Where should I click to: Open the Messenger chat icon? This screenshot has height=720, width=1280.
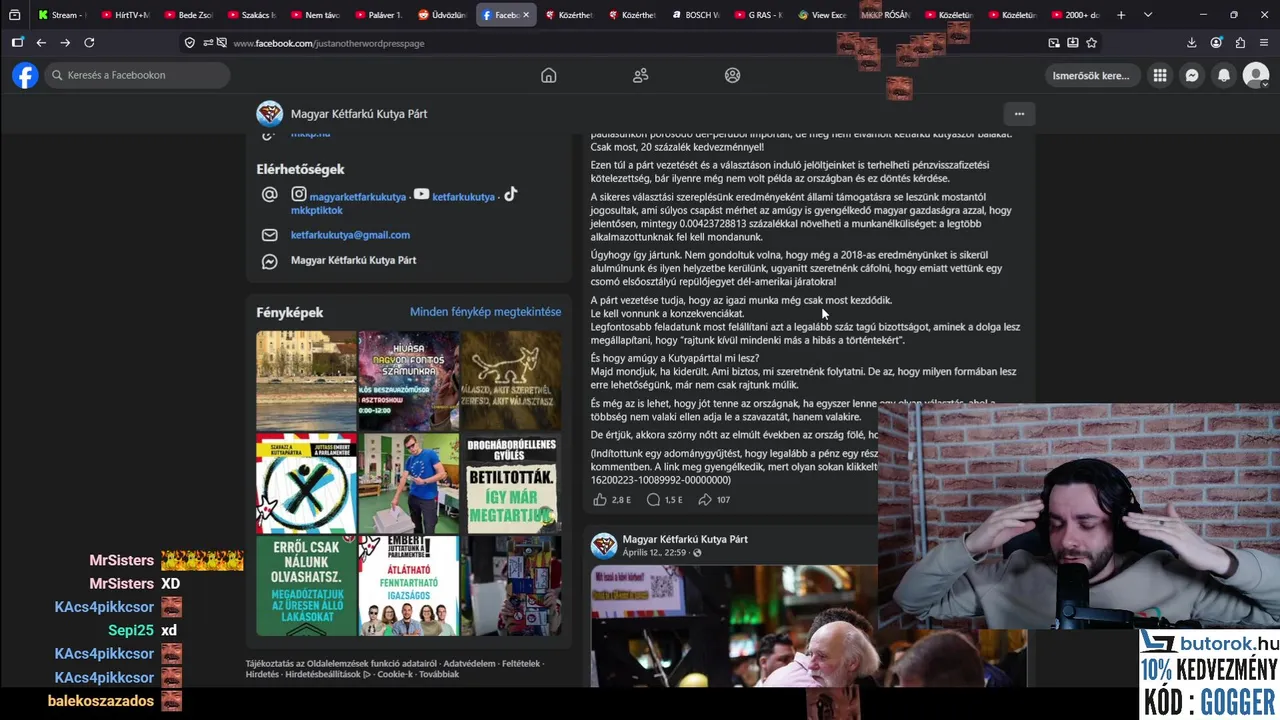click(1192, 75)
